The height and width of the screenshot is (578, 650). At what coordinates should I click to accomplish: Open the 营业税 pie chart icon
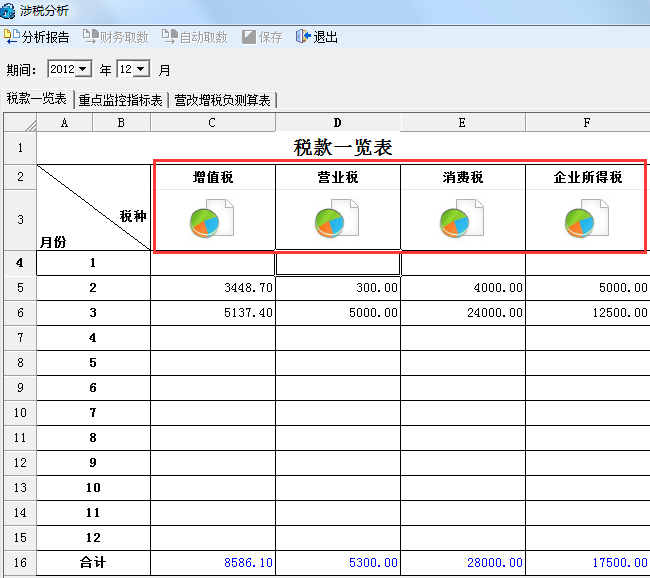(337, 219)
